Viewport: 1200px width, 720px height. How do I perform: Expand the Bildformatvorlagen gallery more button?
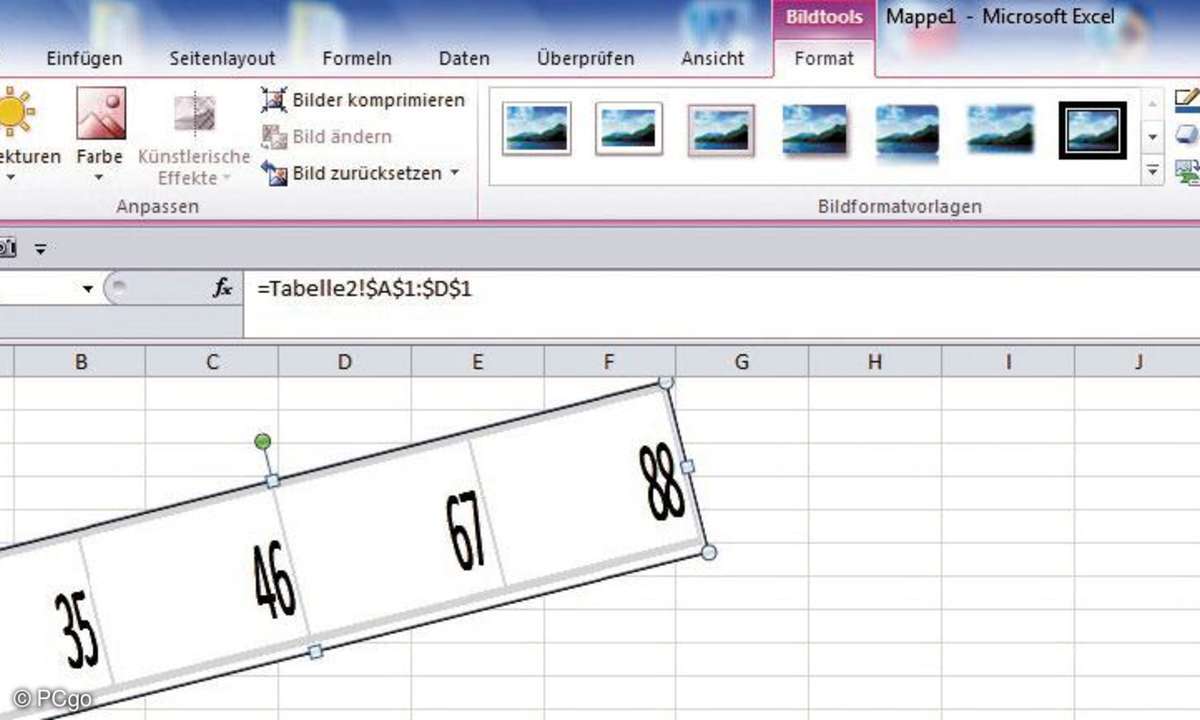[x=1154, y=171]
